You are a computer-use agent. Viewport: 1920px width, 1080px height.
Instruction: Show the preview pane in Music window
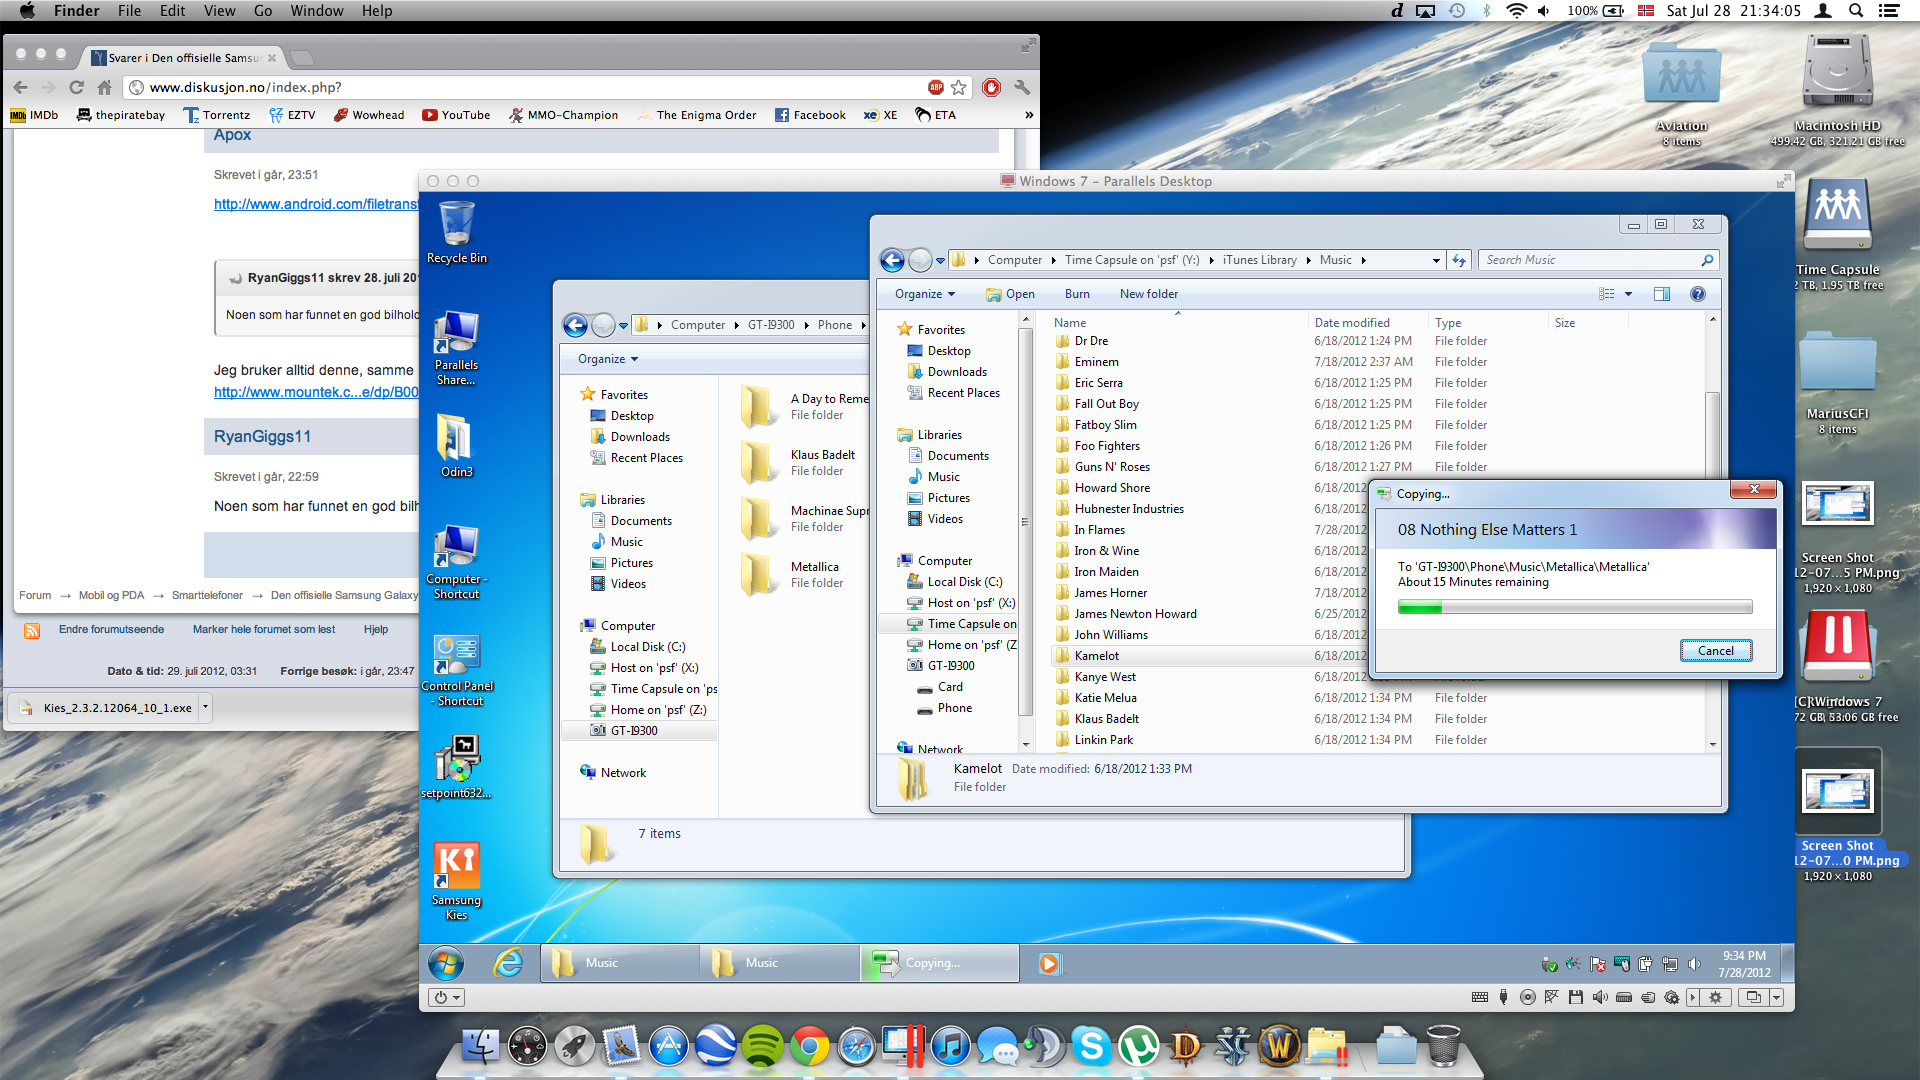pyautogui.click(x=1662, y=294)
